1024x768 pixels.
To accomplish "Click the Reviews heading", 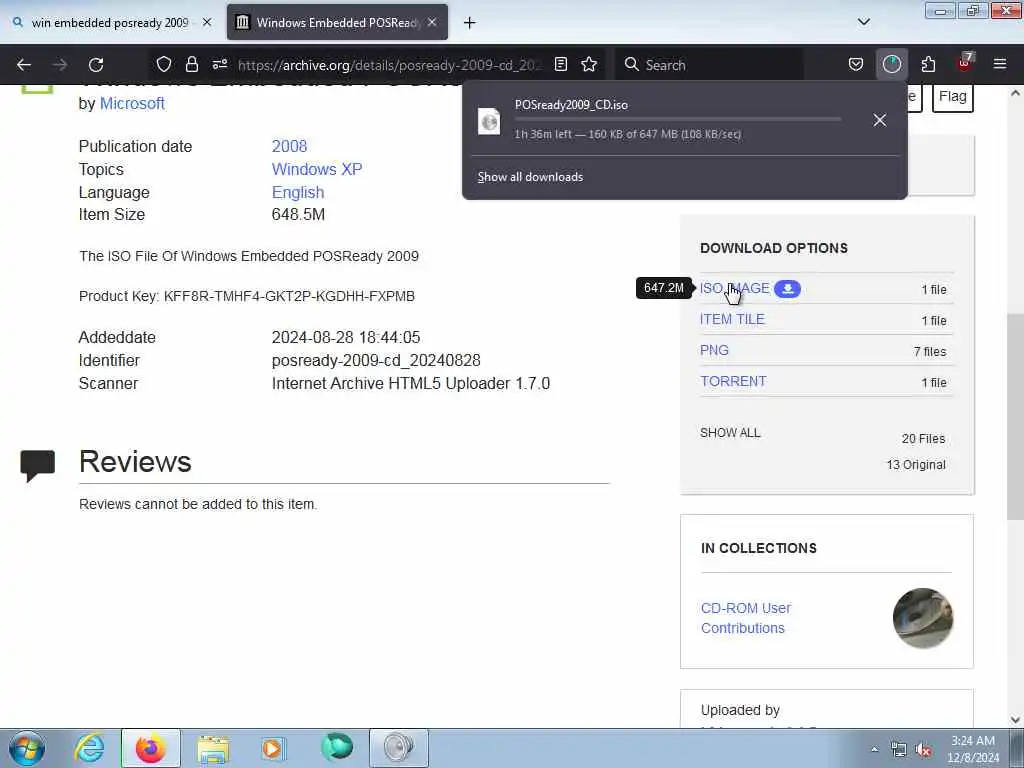I will [x=135, y=462].
